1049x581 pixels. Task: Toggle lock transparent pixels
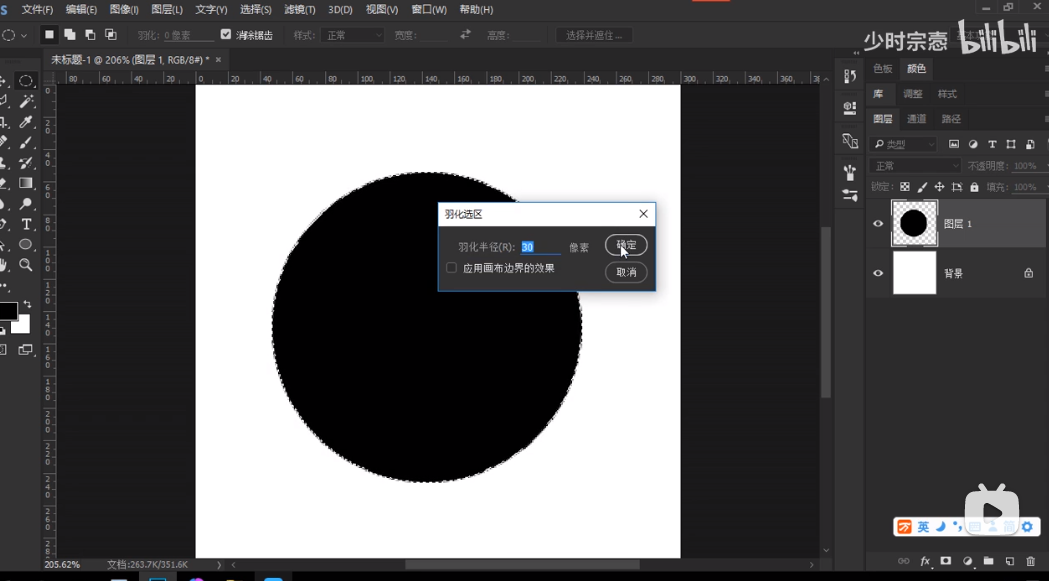point(904,187)
